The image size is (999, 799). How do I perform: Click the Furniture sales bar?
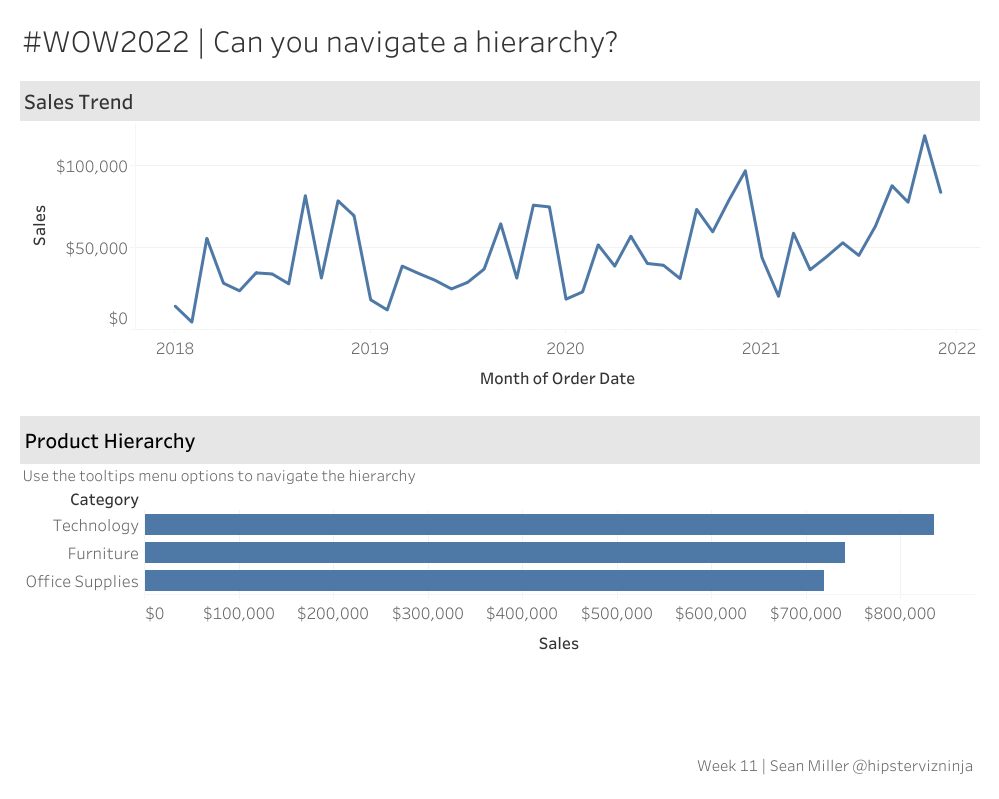[495, 553]
